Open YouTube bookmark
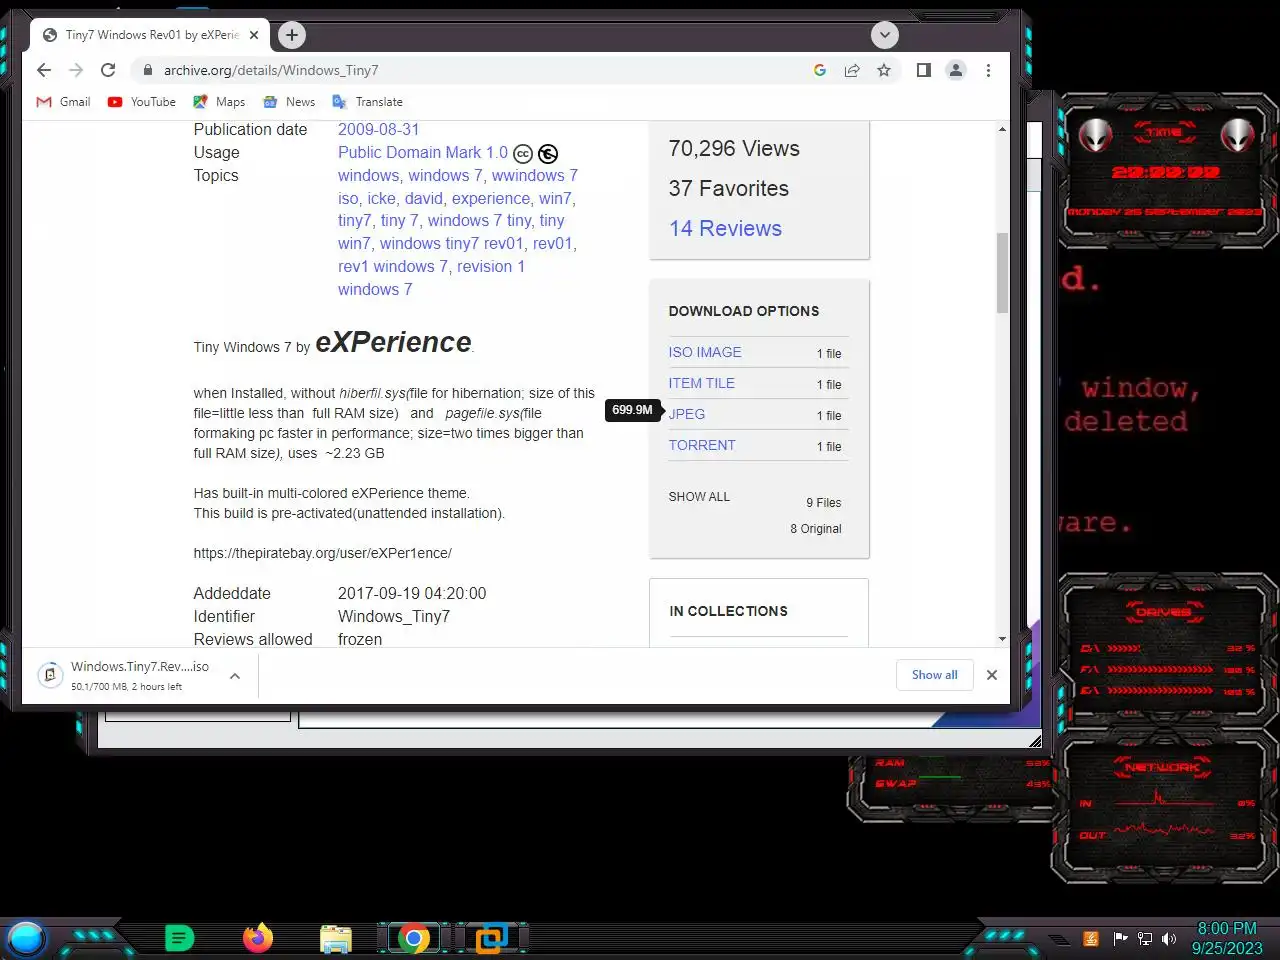 [x=142, y=102]
